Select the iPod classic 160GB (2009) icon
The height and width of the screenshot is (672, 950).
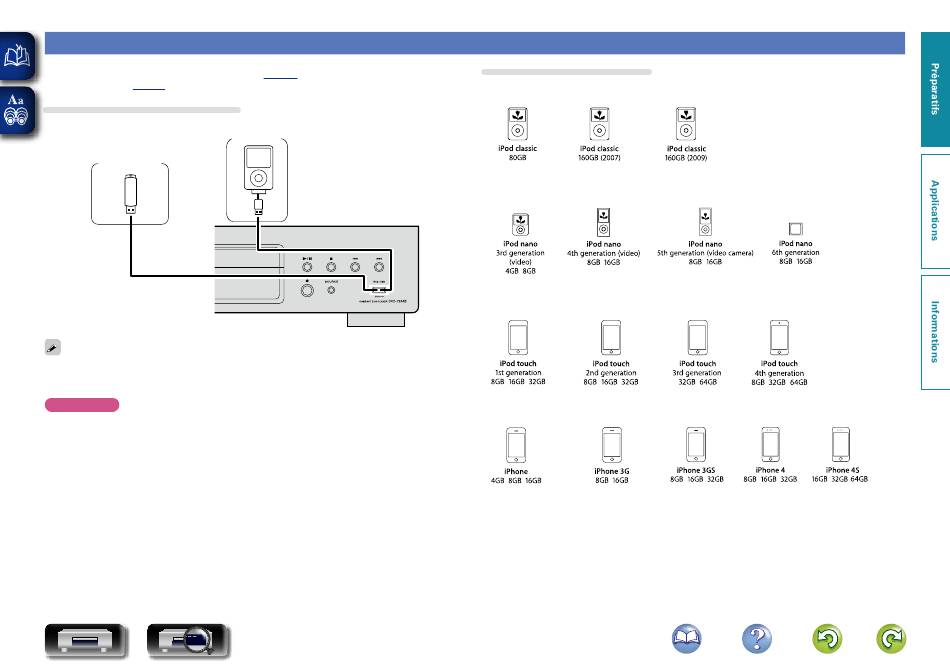(686, 124)
